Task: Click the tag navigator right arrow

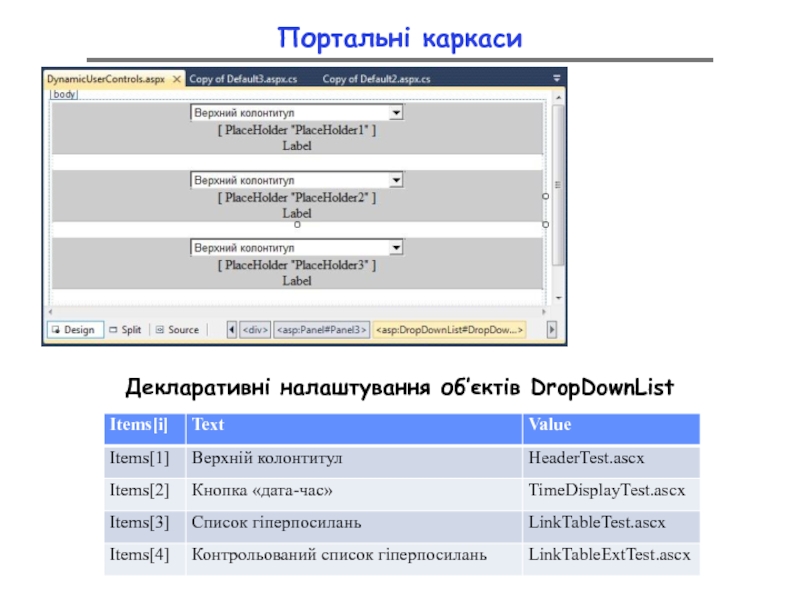Action: 552,330
